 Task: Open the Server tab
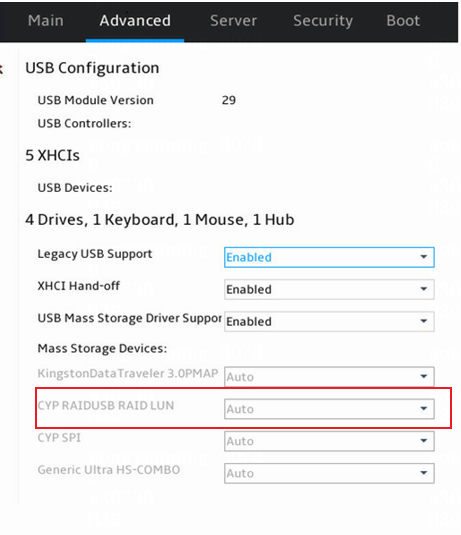click(x=233, y=21)
